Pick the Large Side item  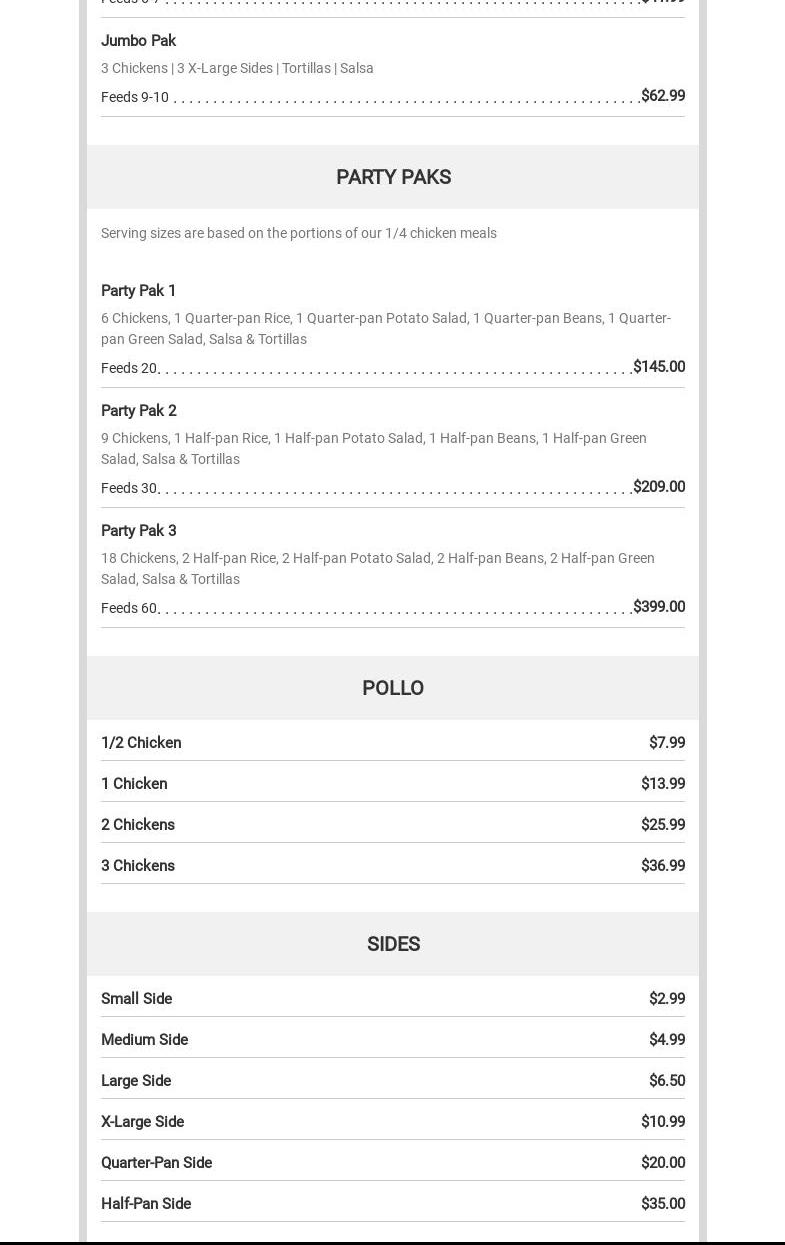(x=136, y=1081)
